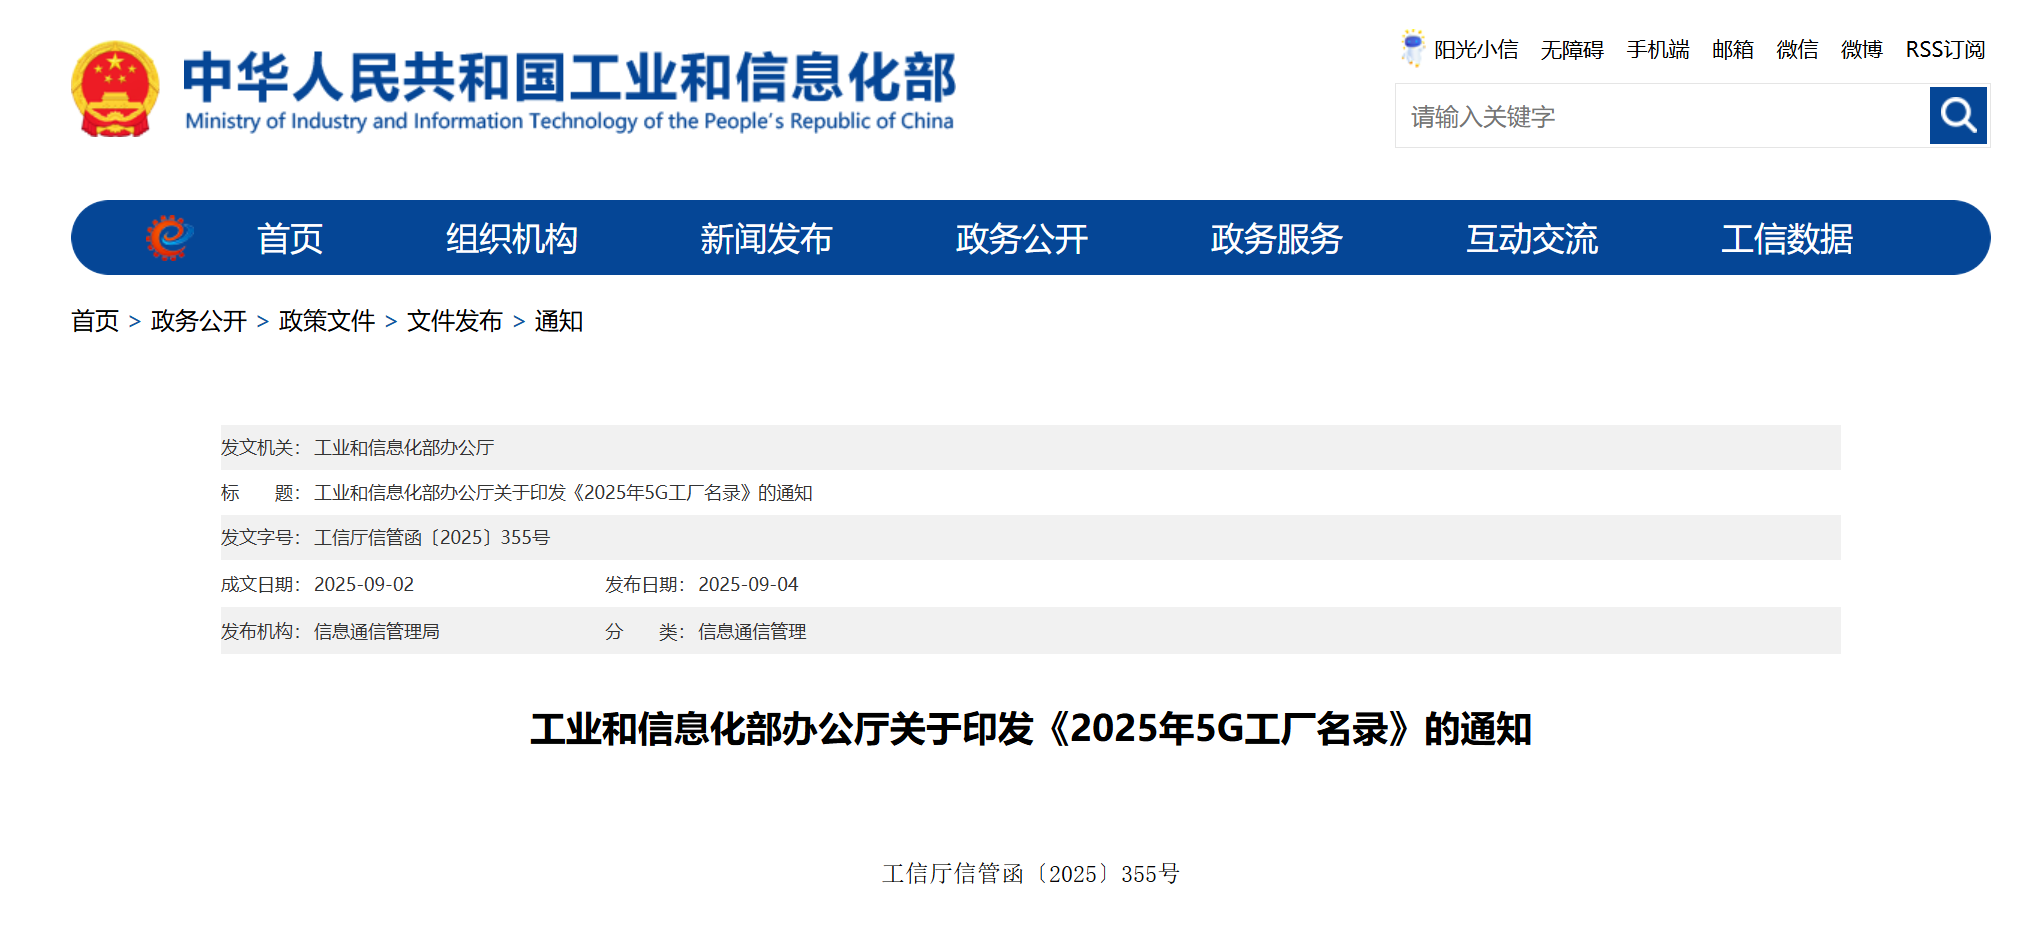
Task: Click the 微信 link in header
Action: (1796, 50)
